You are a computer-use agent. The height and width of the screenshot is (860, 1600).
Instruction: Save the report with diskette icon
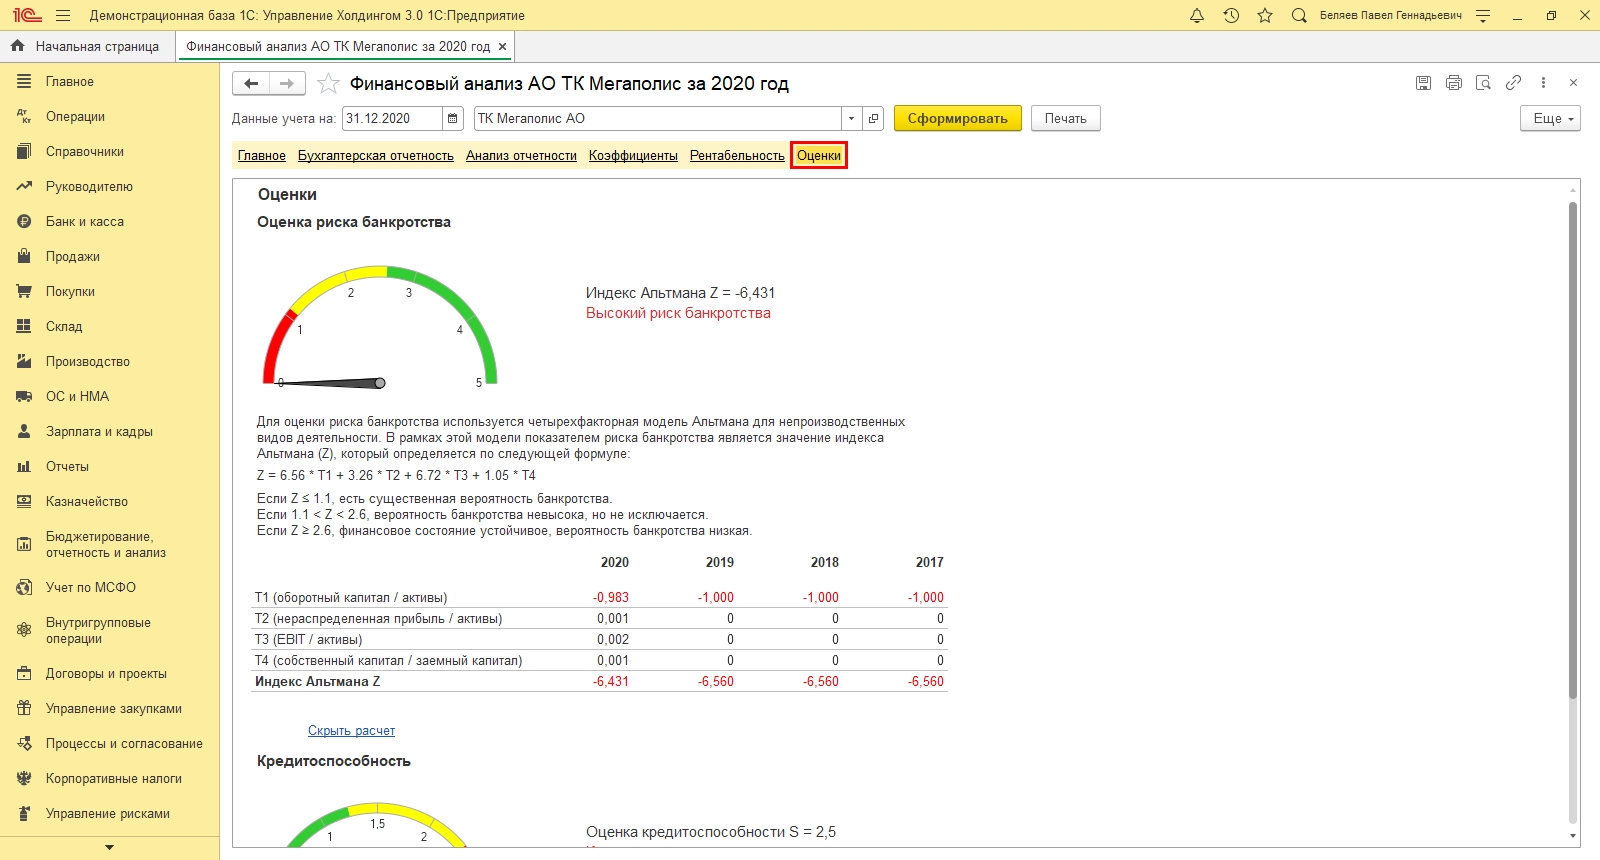click(x=1423, y=83)
